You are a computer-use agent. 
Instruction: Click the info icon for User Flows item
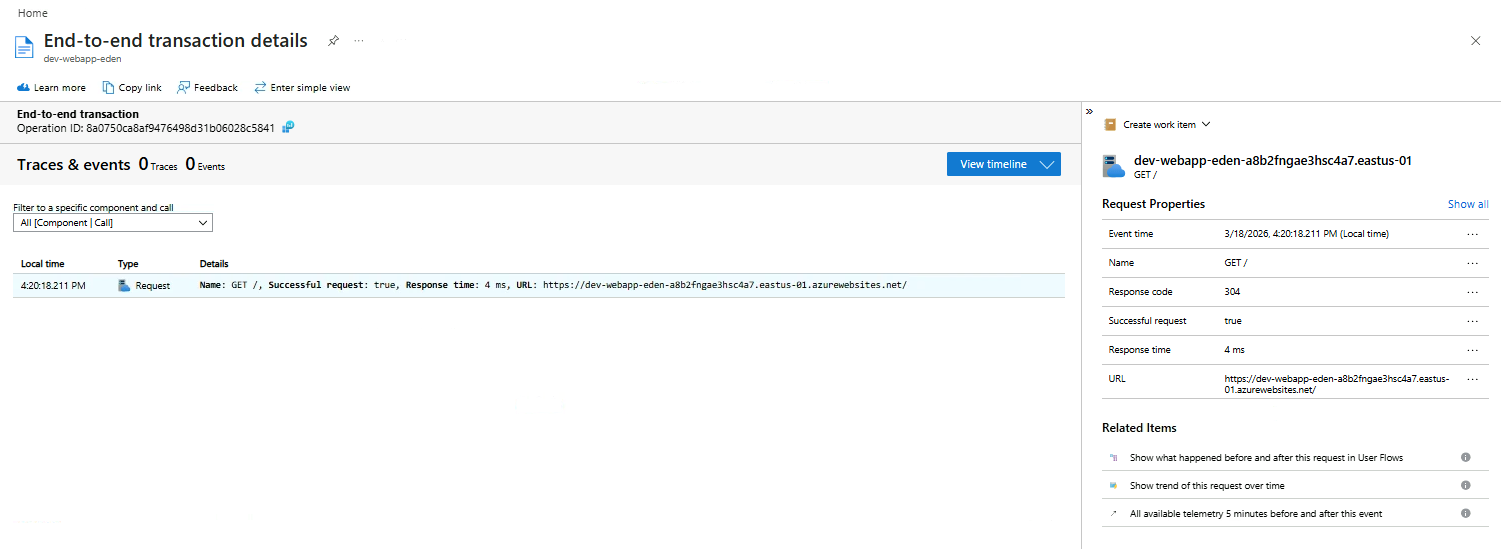[x=1465, y=457]
